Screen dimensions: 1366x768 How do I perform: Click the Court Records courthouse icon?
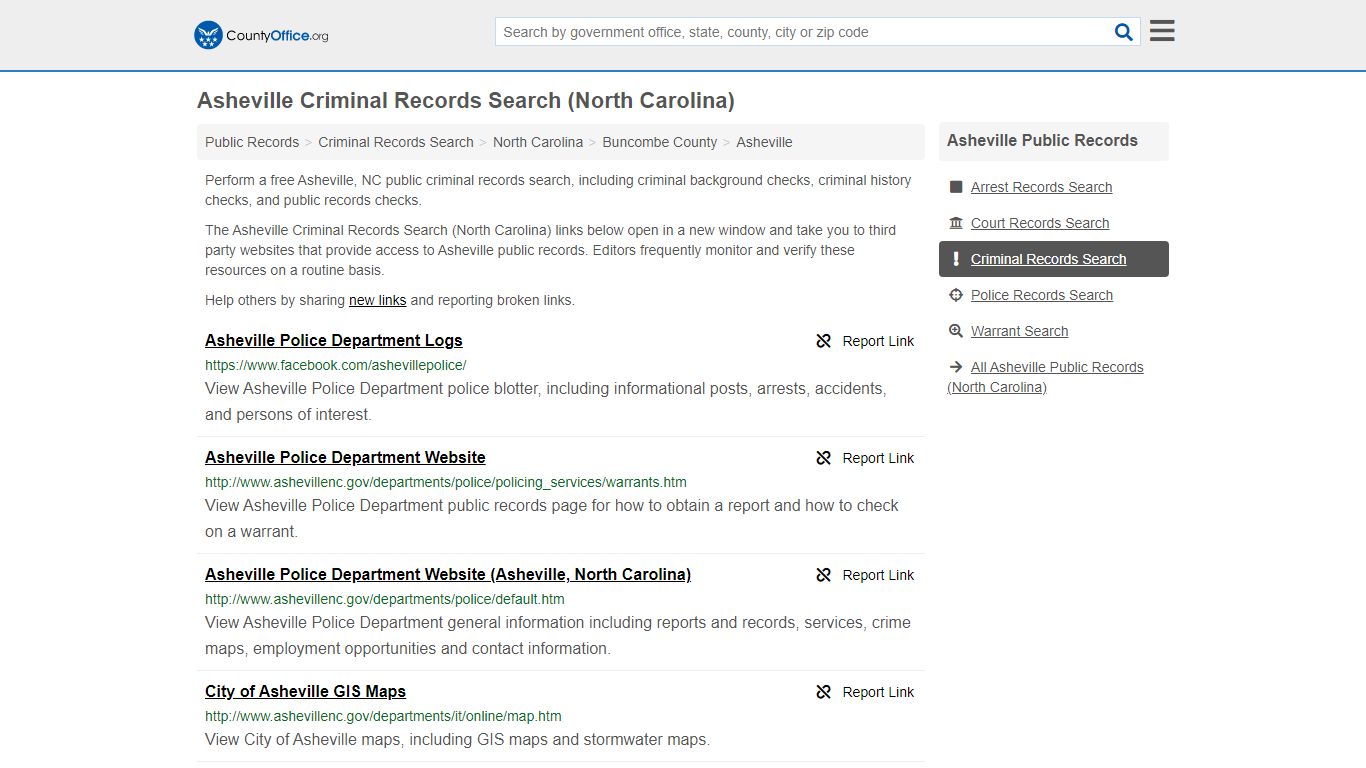coord(956,223)
